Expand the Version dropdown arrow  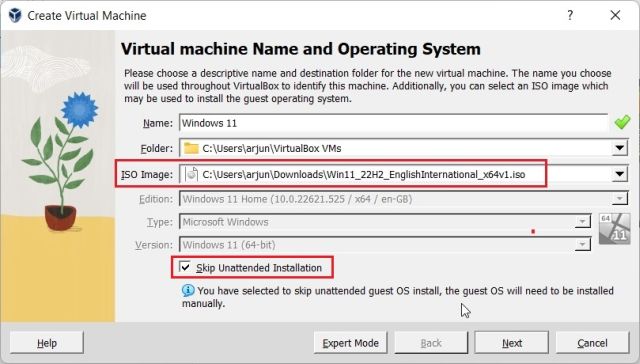(582, 245)
